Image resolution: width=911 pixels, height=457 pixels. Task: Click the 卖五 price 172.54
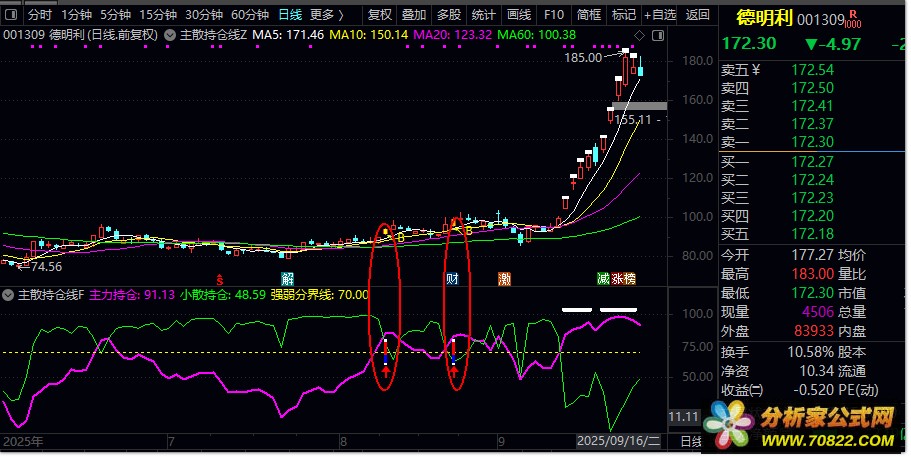point(812,70)
